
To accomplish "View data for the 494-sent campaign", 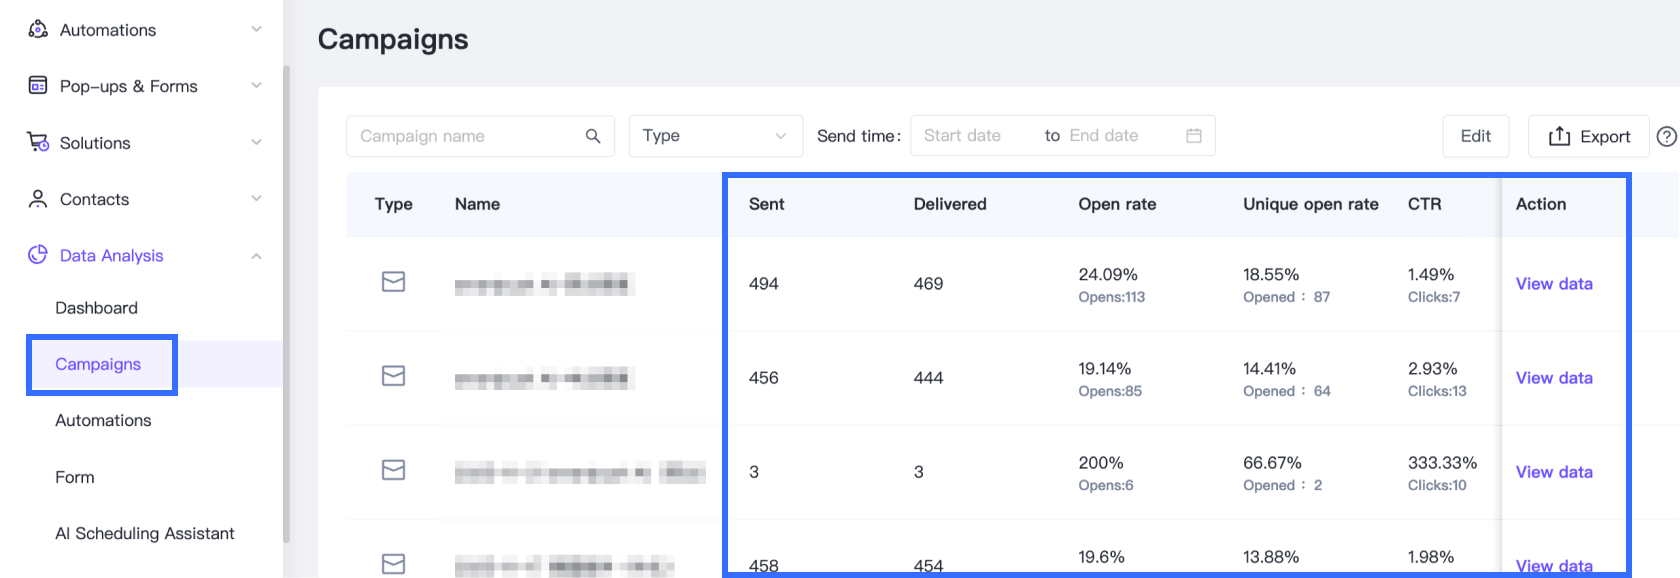I will [1554, 284].
